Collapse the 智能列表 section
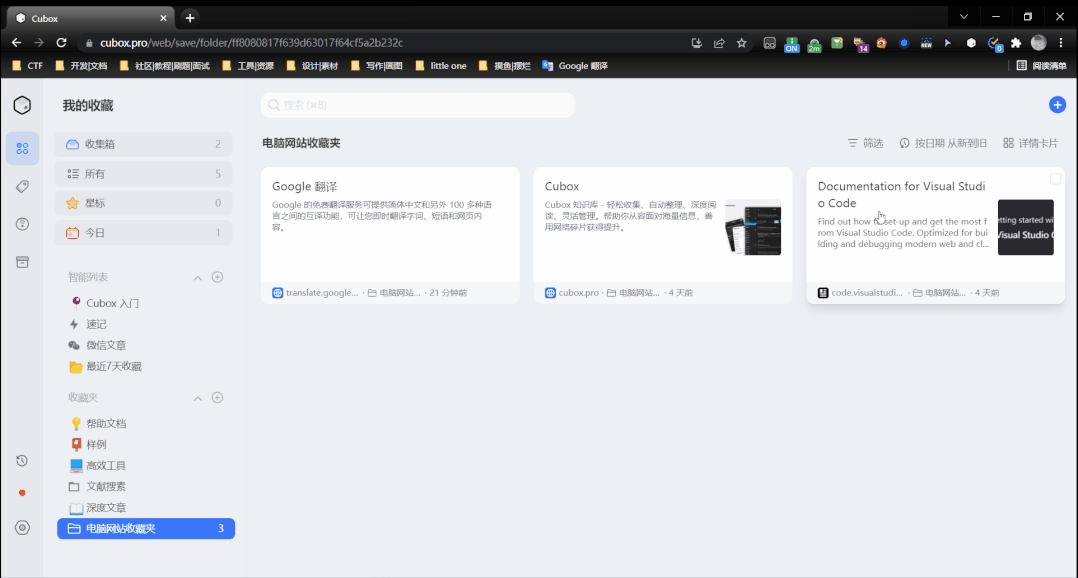 197,278
